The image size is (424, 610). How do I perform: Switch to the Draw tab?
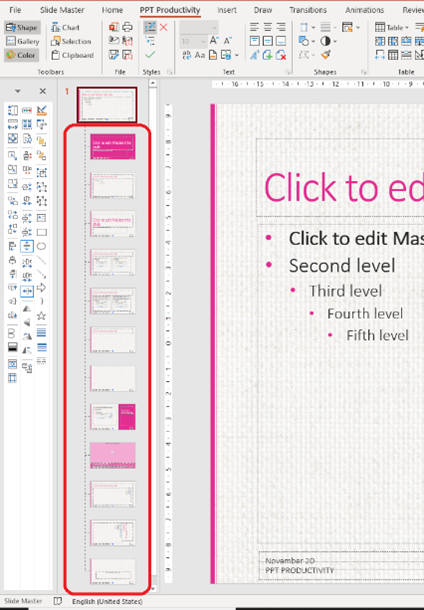pos(263,10)
